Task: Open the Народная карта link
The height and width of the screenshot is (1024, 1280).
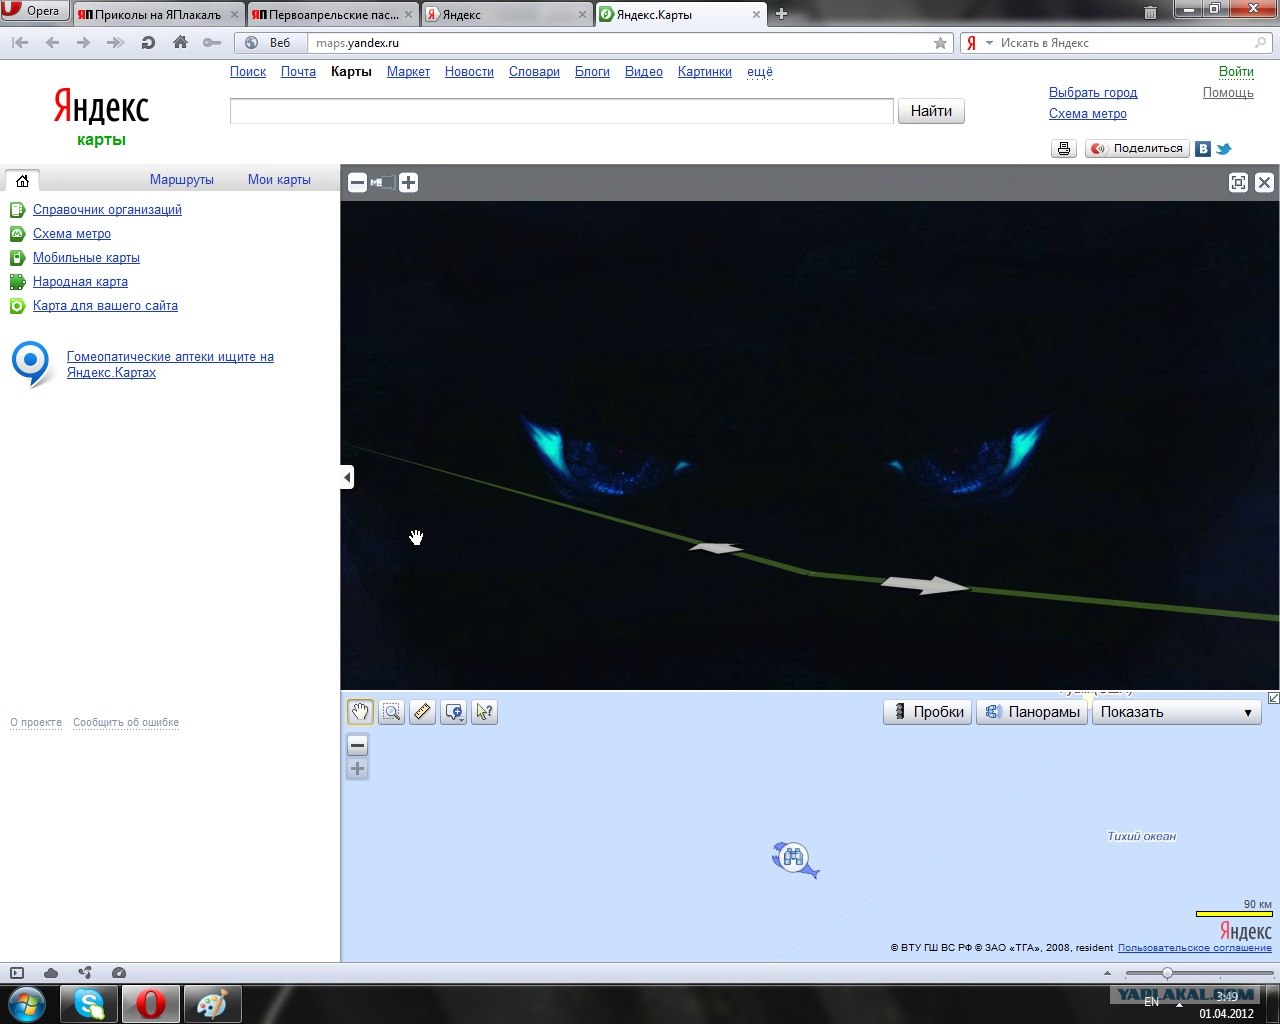Action: pyautogui.click(x=80, y=282)
